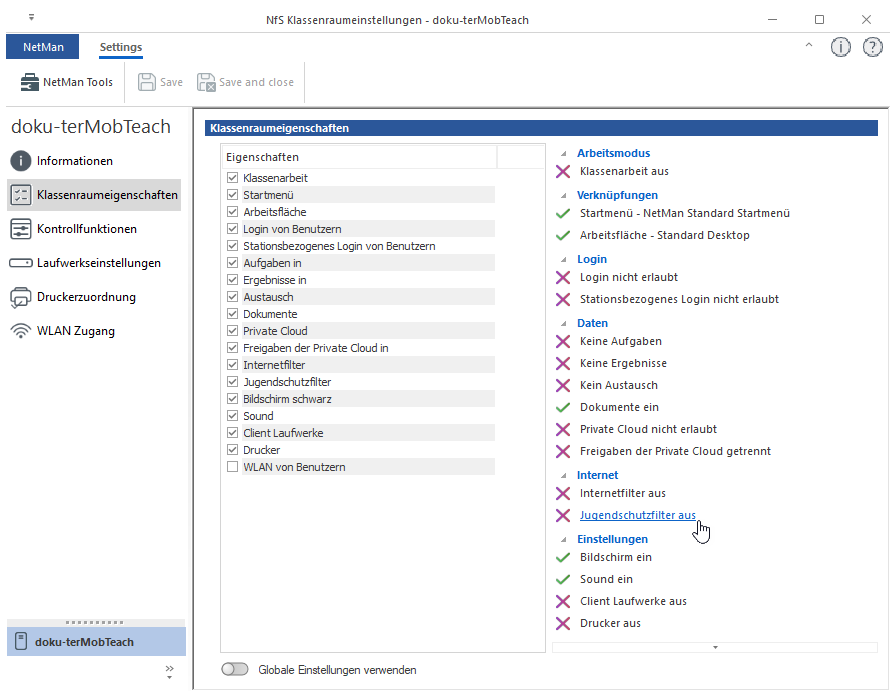
Task: Collapse the Internet group
Action: pos(564,475)
